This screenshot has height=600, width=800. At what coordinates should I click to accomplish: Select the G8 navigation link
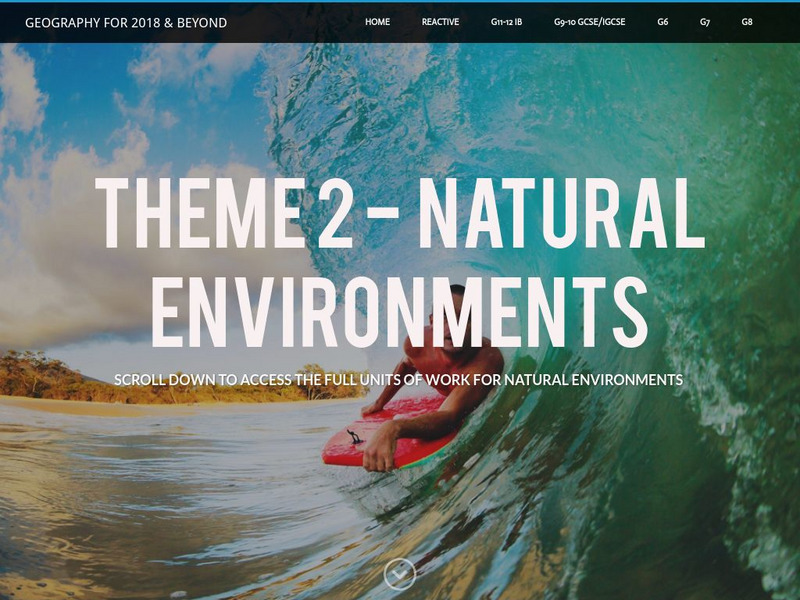click(x=747, y=22)
